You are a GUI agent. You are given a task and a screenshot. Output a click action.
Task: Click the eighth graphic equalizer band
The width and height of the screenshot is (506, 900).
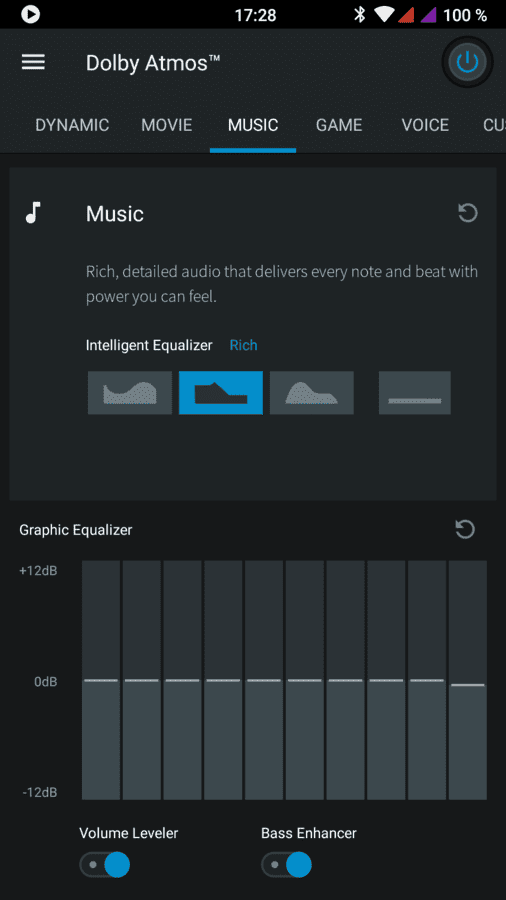[x=386, y=680]
